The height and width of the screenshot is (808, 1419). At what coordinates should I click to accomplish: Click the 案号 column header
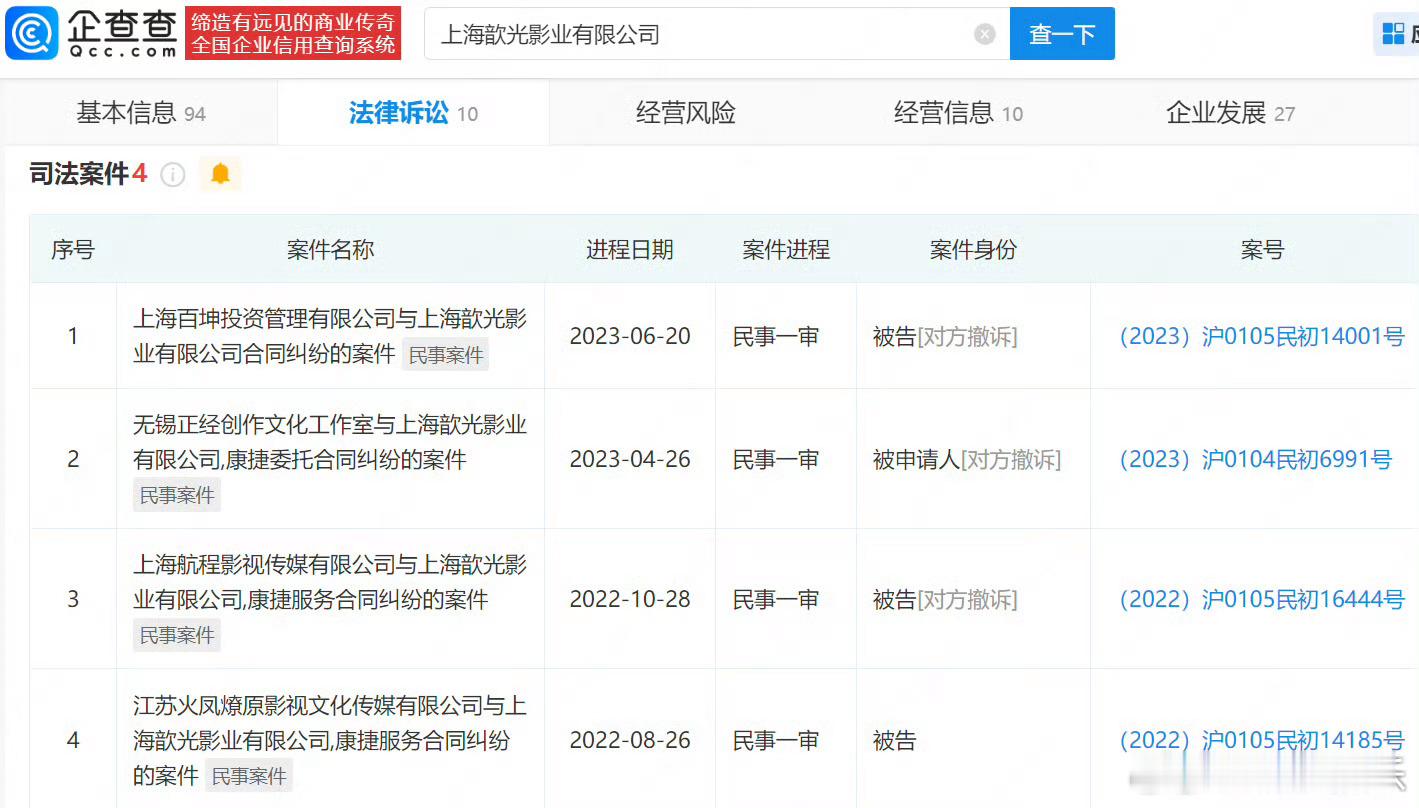pyautogui.click(x=1262, y=250)
